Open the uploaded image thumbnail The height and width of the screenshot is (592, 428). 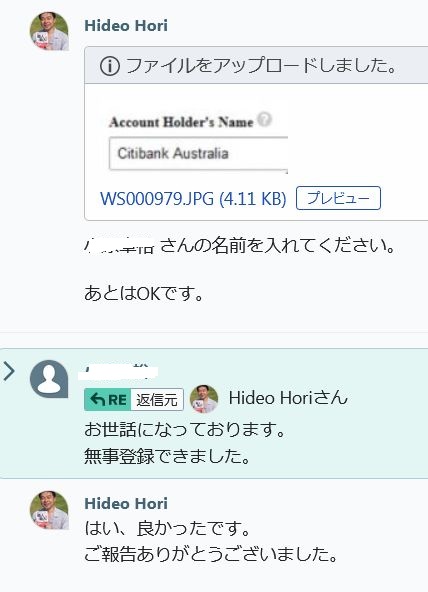pyautogui.click(x=194, y=137)
